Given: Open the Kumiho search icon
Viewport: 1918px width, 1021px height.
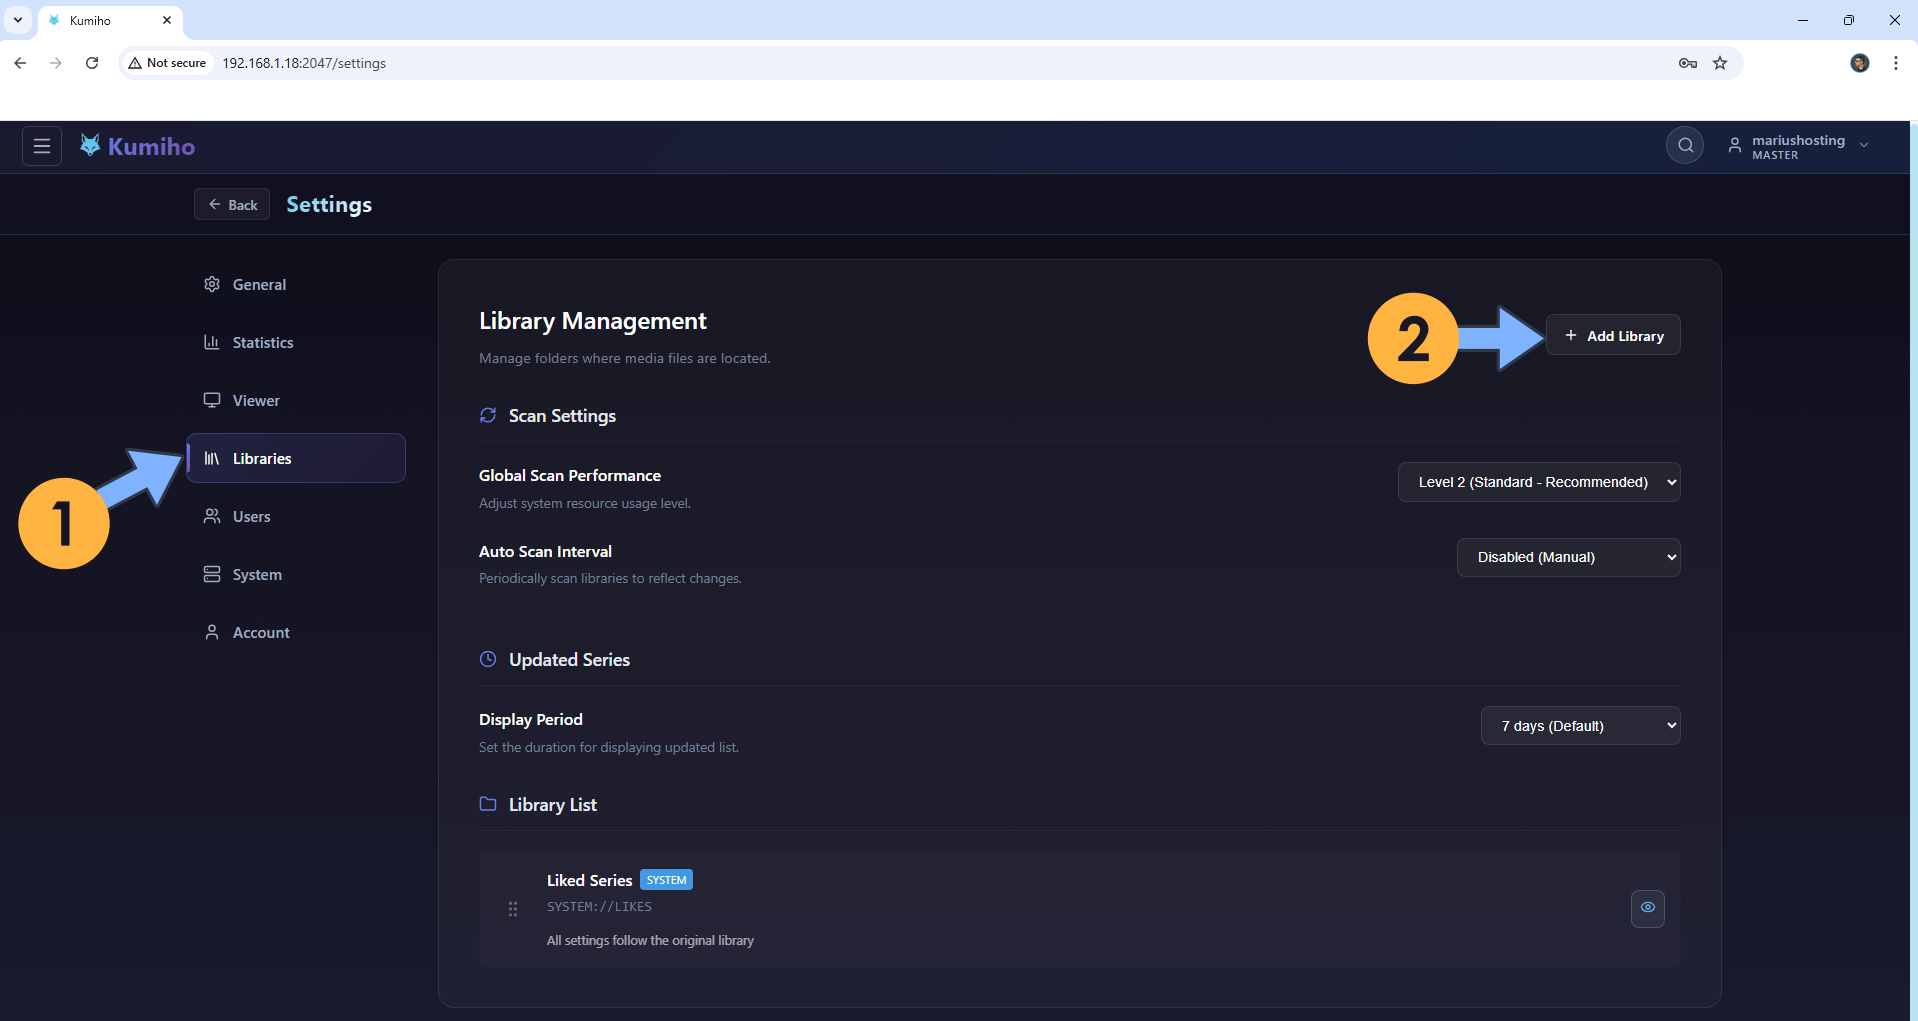Looking at the screenshot, I should coord(1685,145).
